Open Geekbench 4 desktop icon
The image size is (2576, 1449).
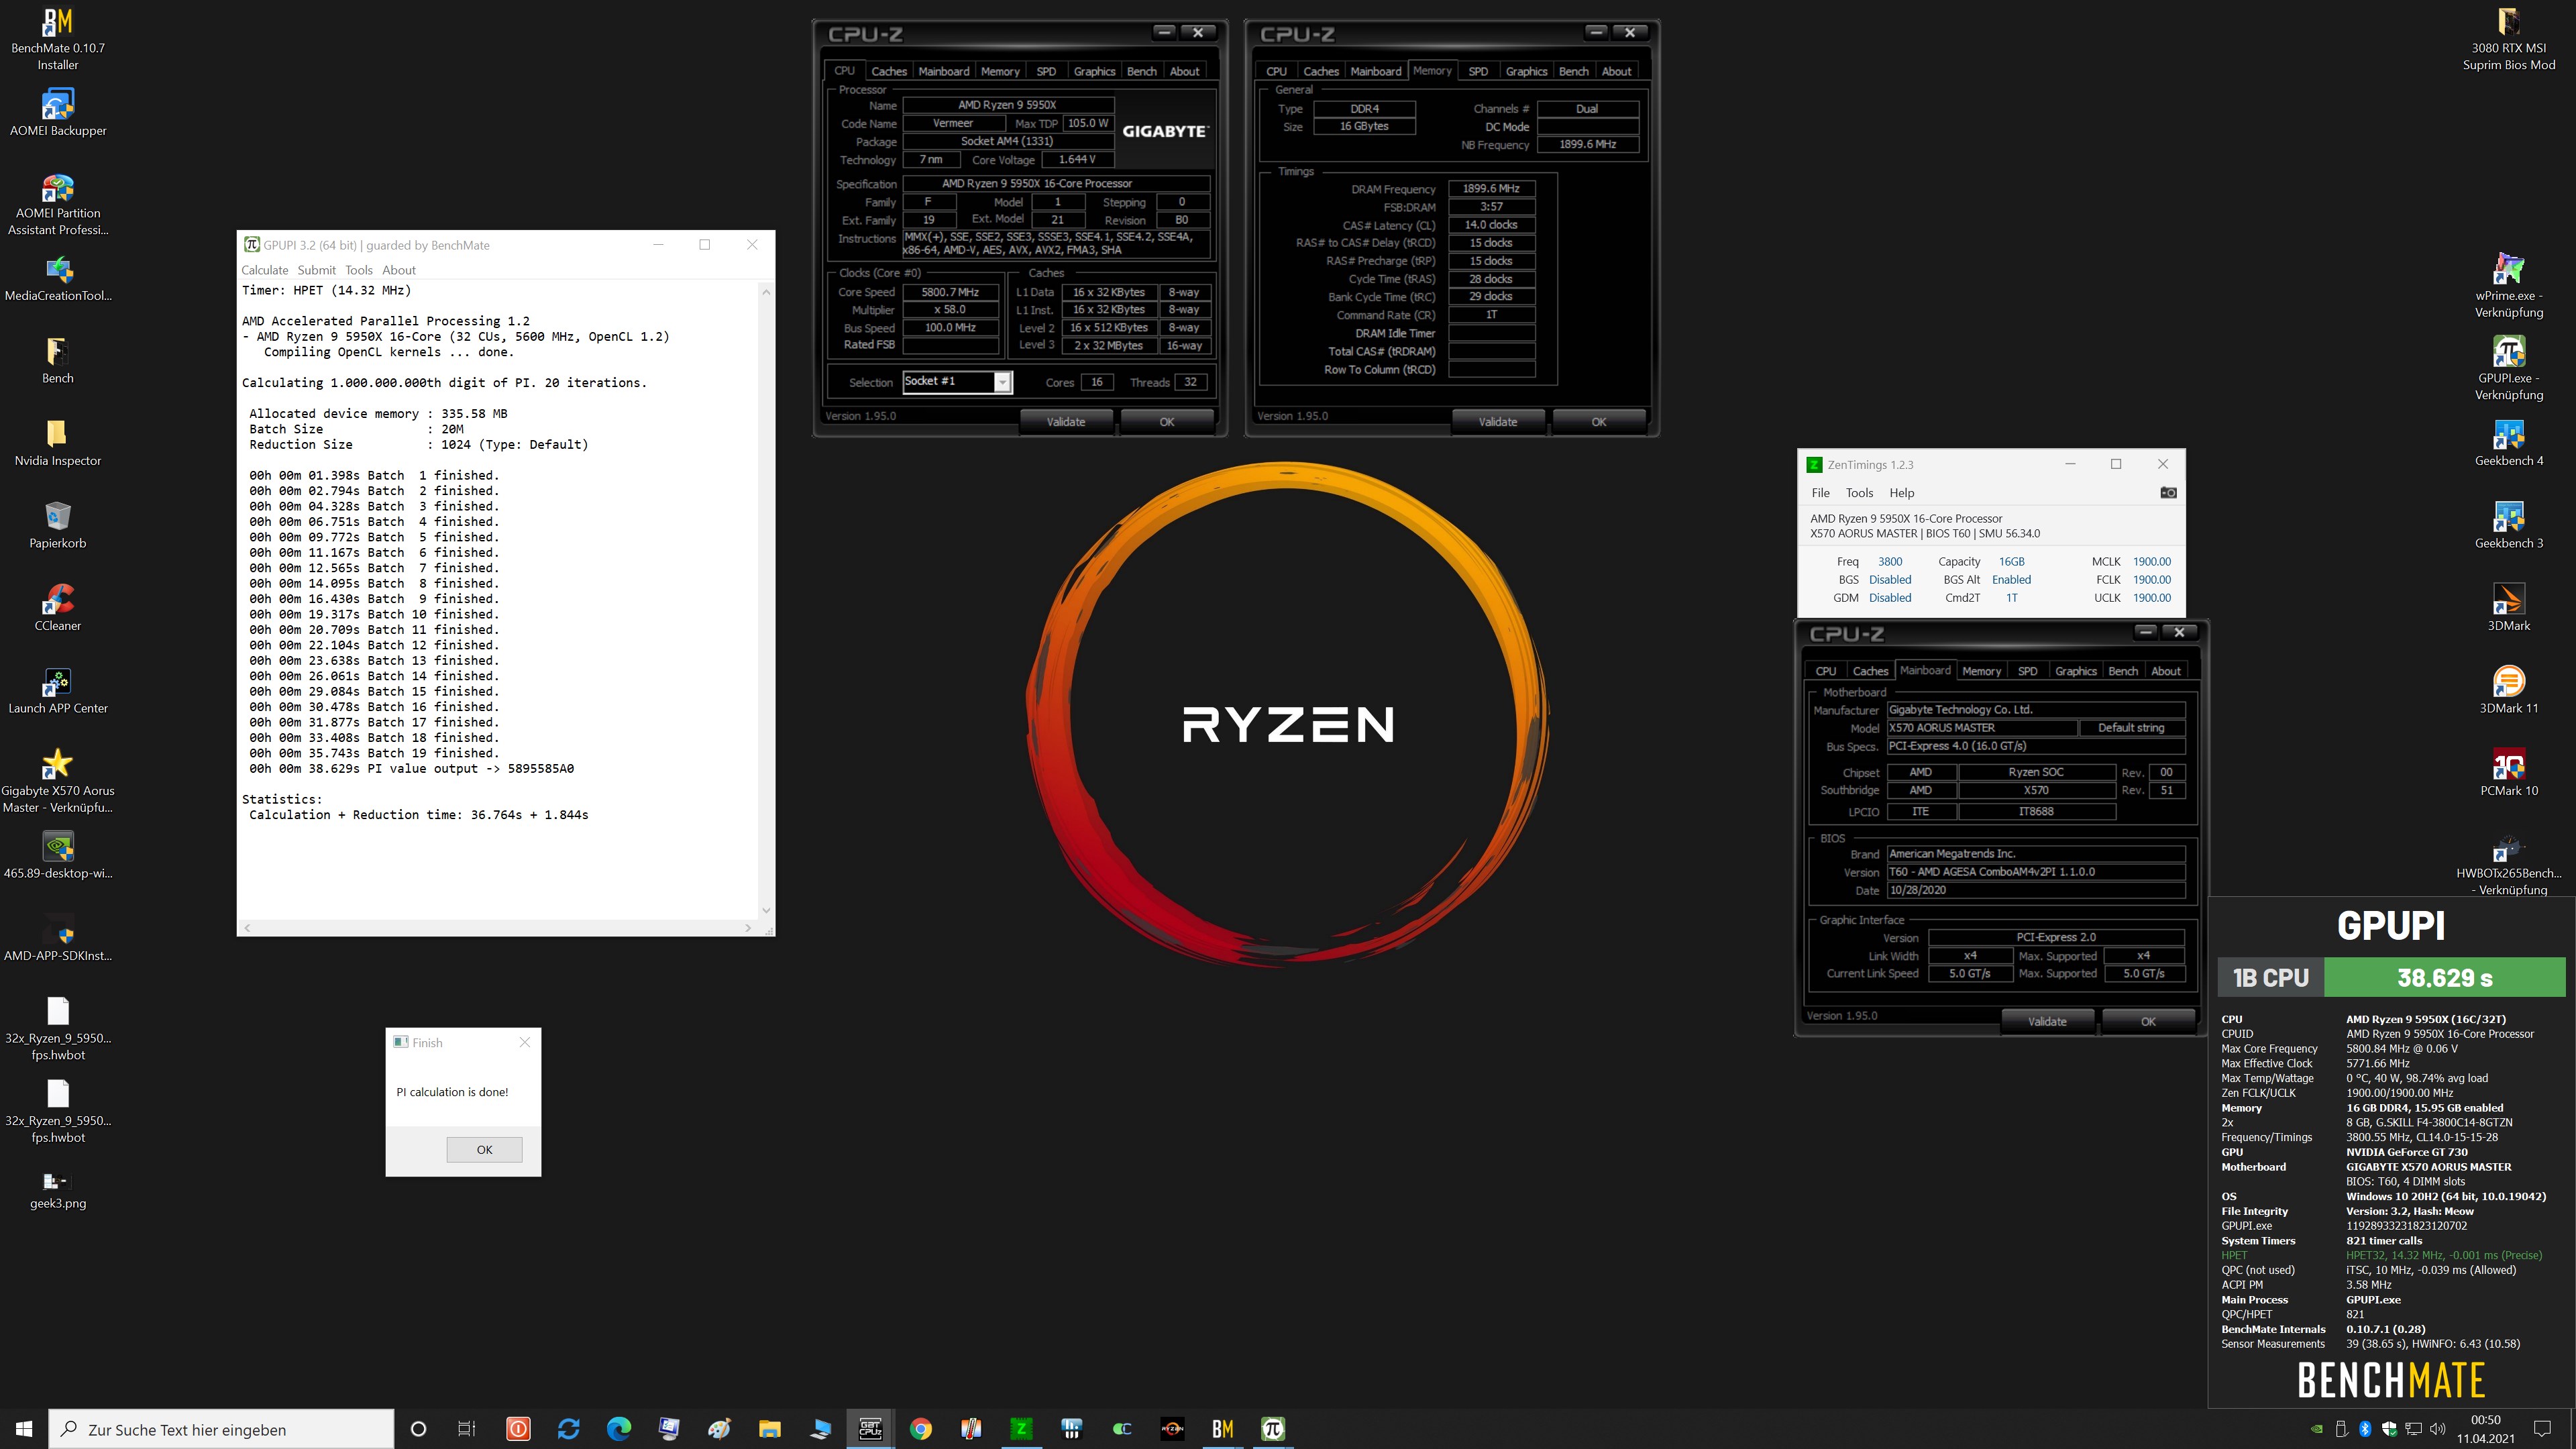point(2508,443)
